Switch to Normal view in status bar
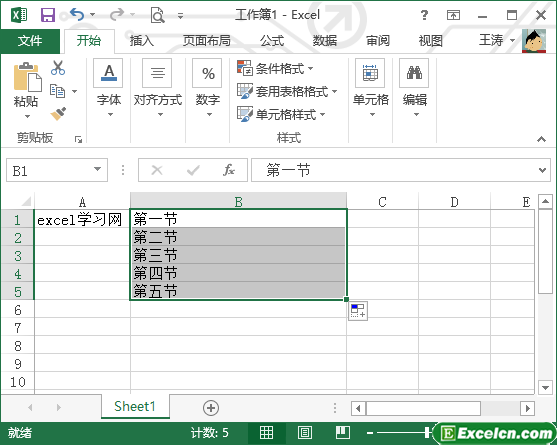Image resolution: width=557 pixels, height=445 pixels. (x=266, y=433)
